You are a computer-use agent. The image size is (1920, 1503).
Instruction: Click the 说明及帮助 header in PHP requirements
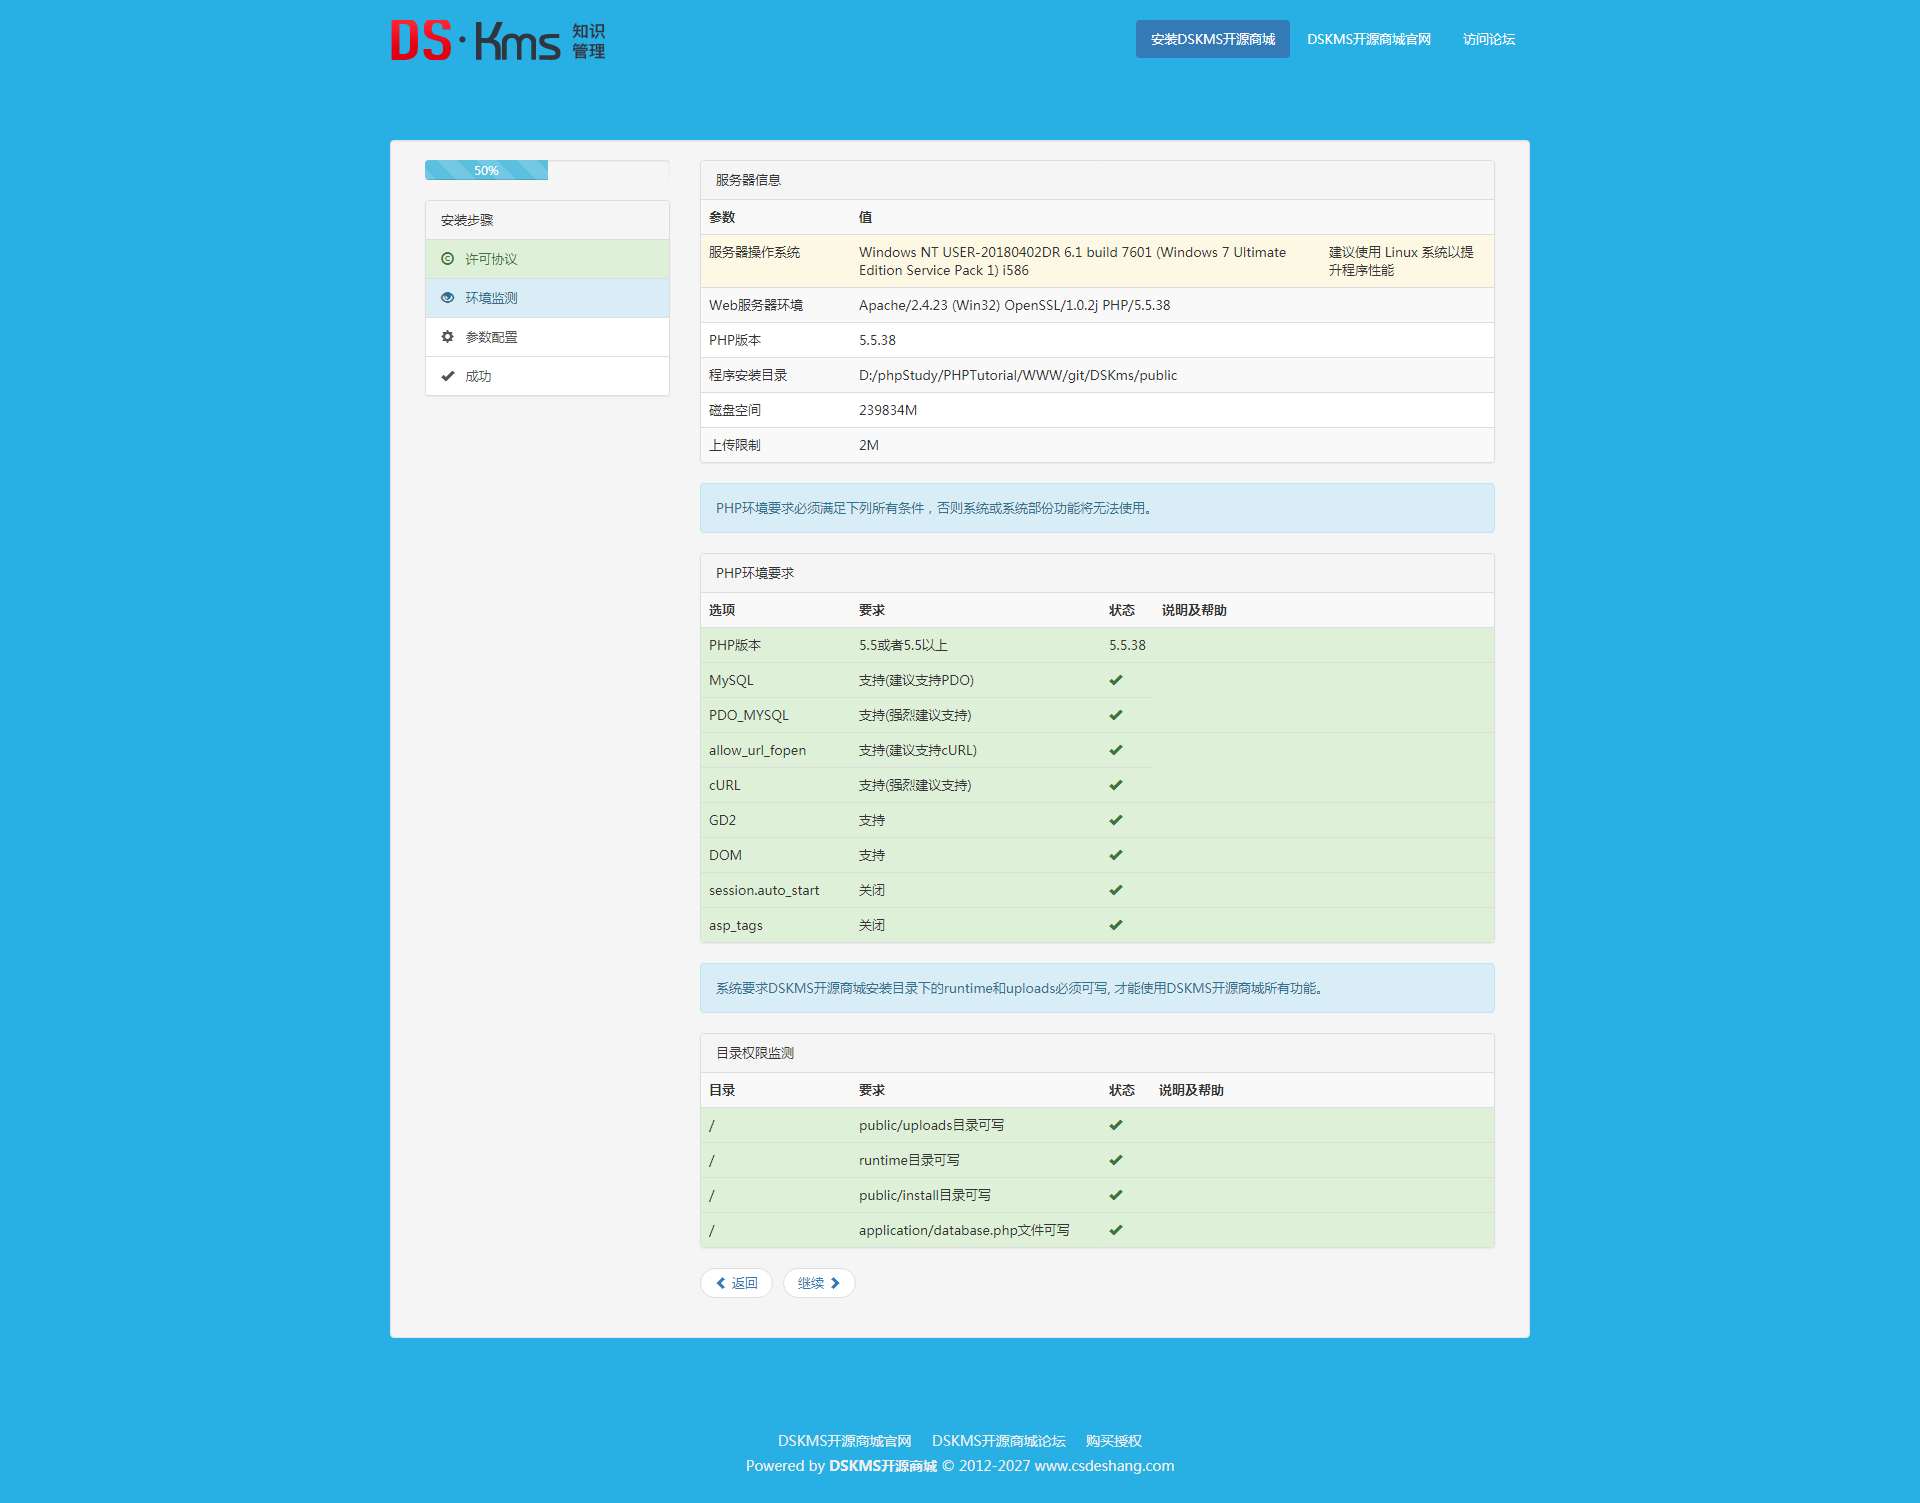point(1194,610)
